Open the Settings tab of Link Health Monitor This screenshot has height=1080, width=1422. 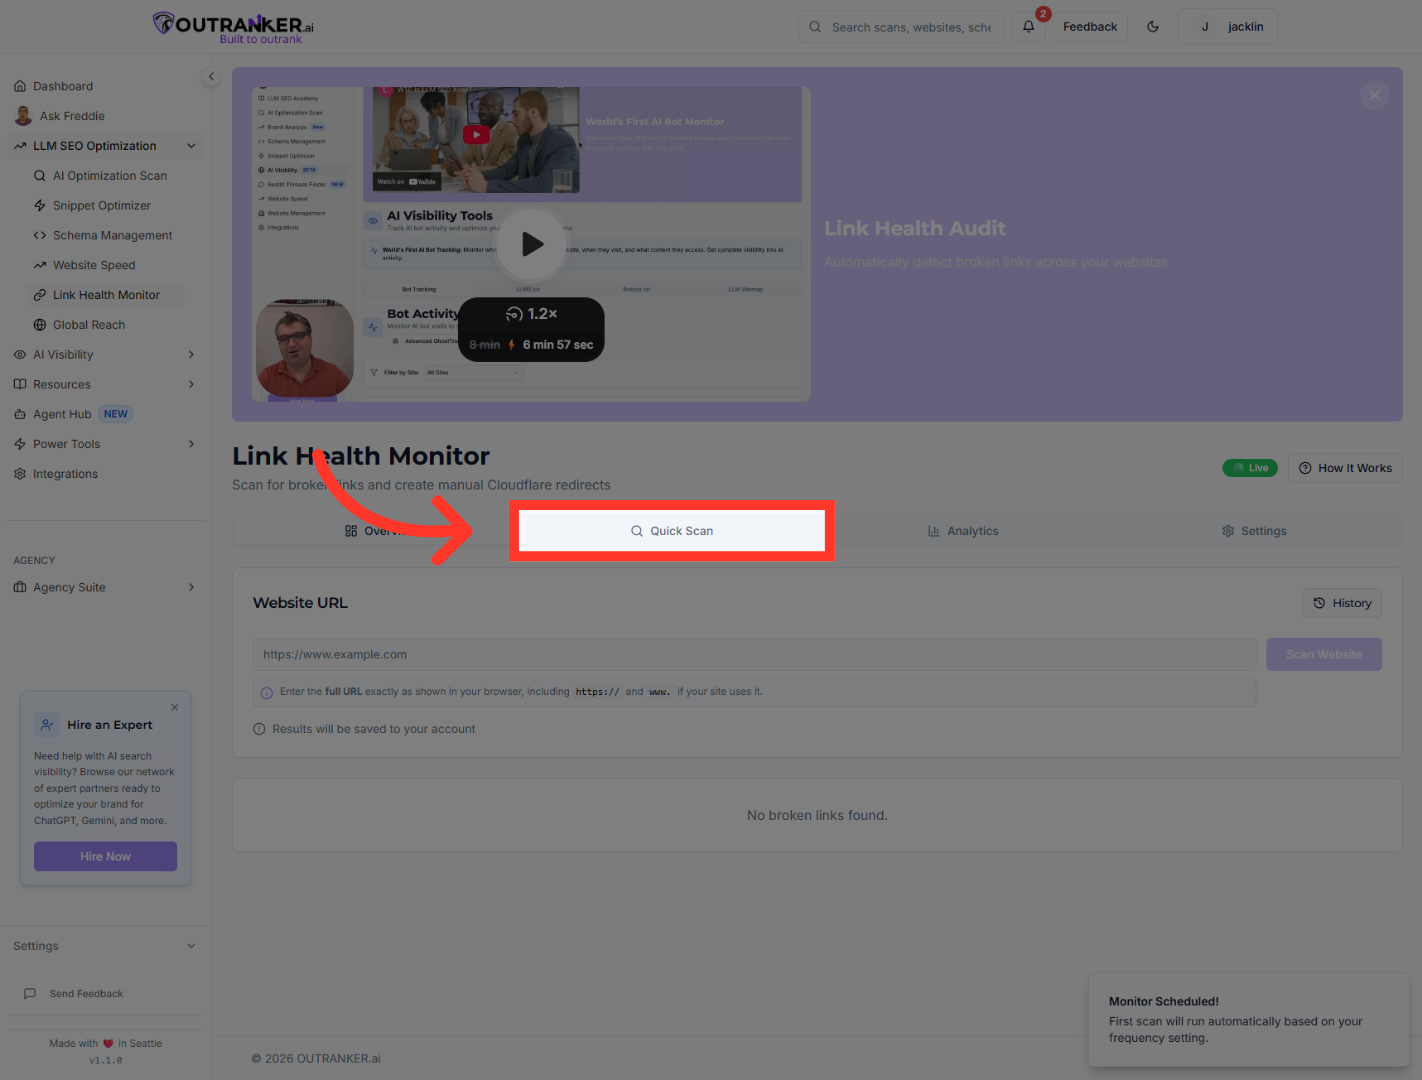click(x=1254, y=531)
